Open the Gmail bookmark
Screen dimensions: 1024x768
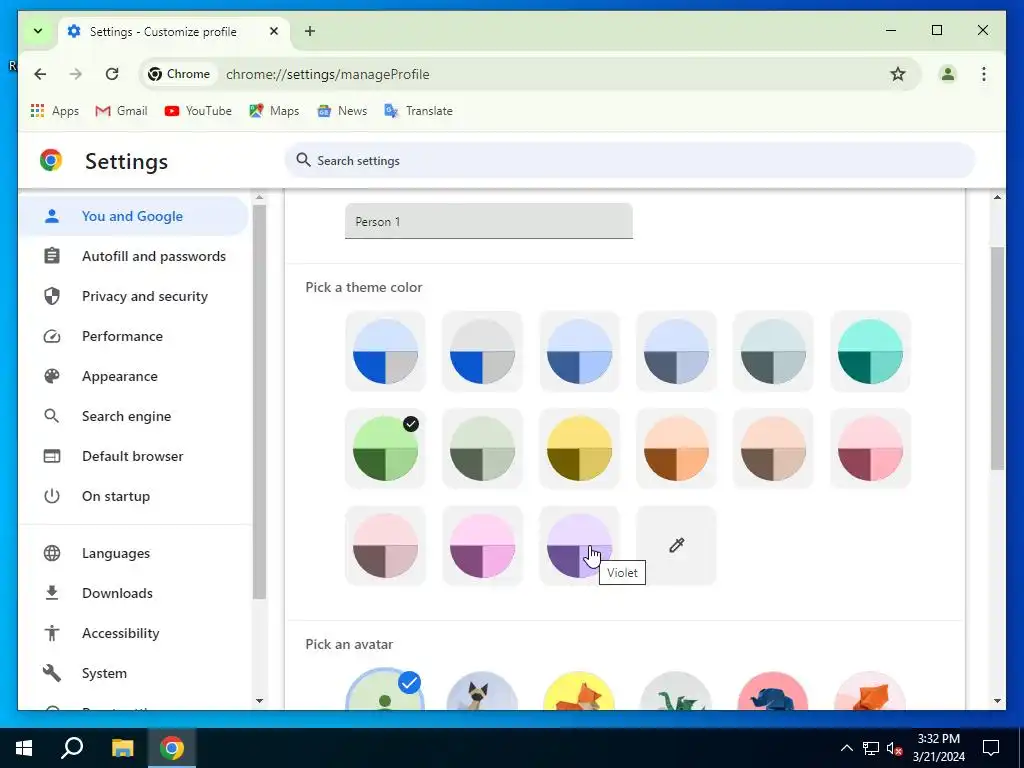121,111
